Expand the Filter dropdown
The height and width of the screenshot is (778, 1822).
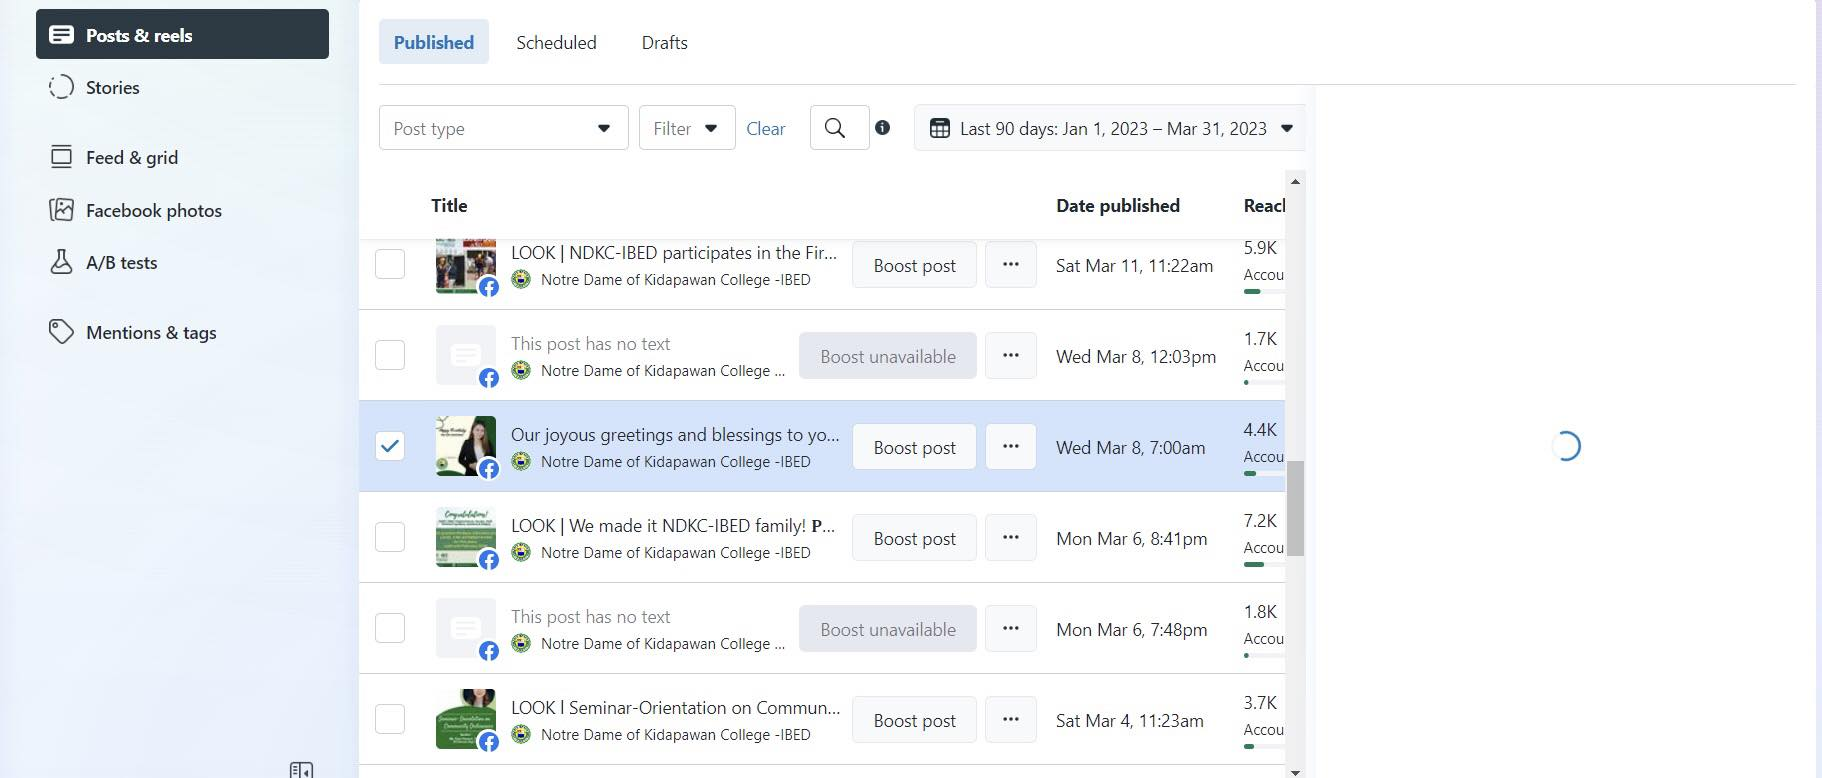[686, 128]
